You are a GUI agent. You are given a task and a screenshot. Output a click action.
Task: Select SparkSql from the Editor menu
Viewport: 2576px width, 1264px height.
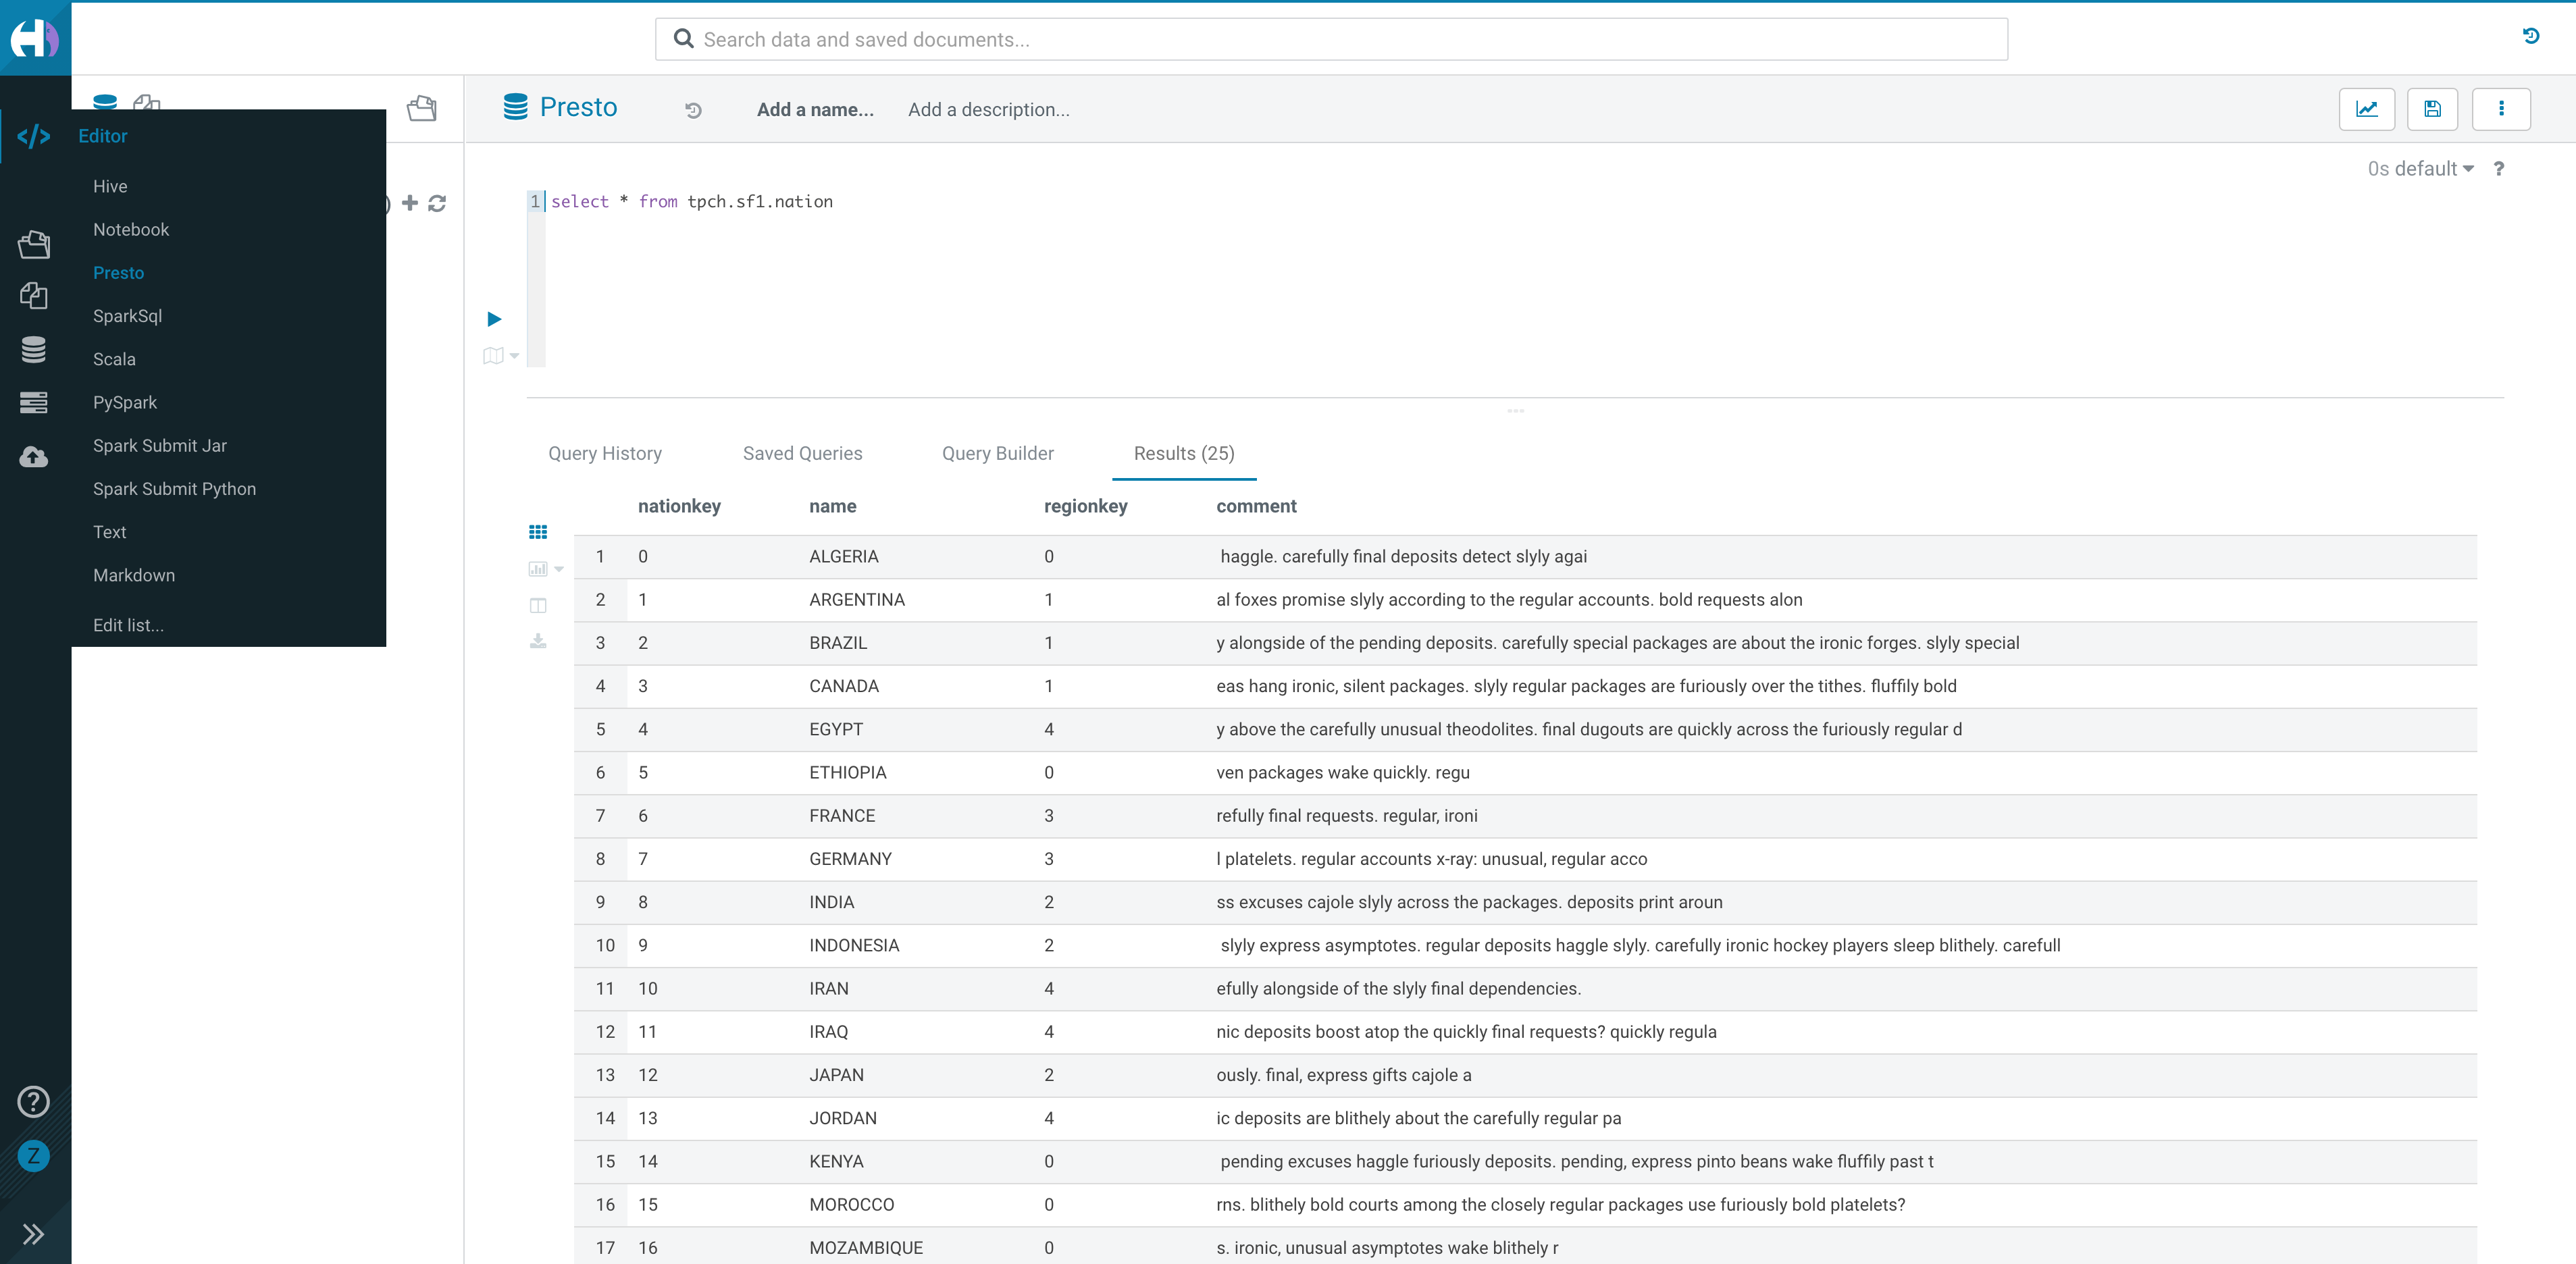pos(127,316)
